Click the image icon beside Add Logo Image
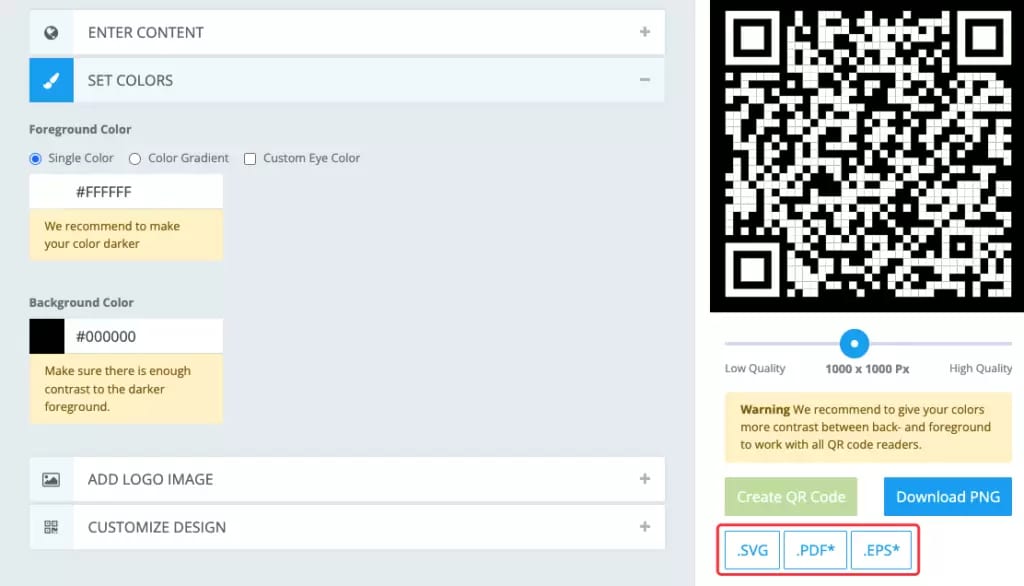Screen dimensions: 1024x586 51,480
